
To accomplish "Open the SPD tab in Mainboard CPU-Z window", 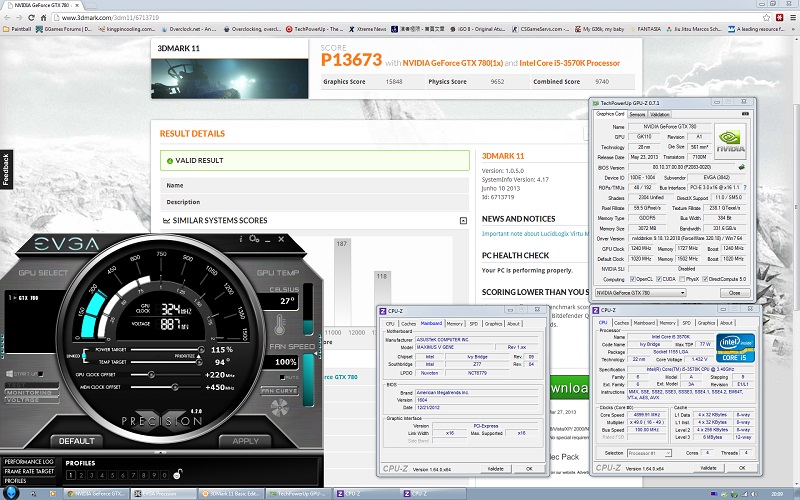I will [x=473, y=323].
